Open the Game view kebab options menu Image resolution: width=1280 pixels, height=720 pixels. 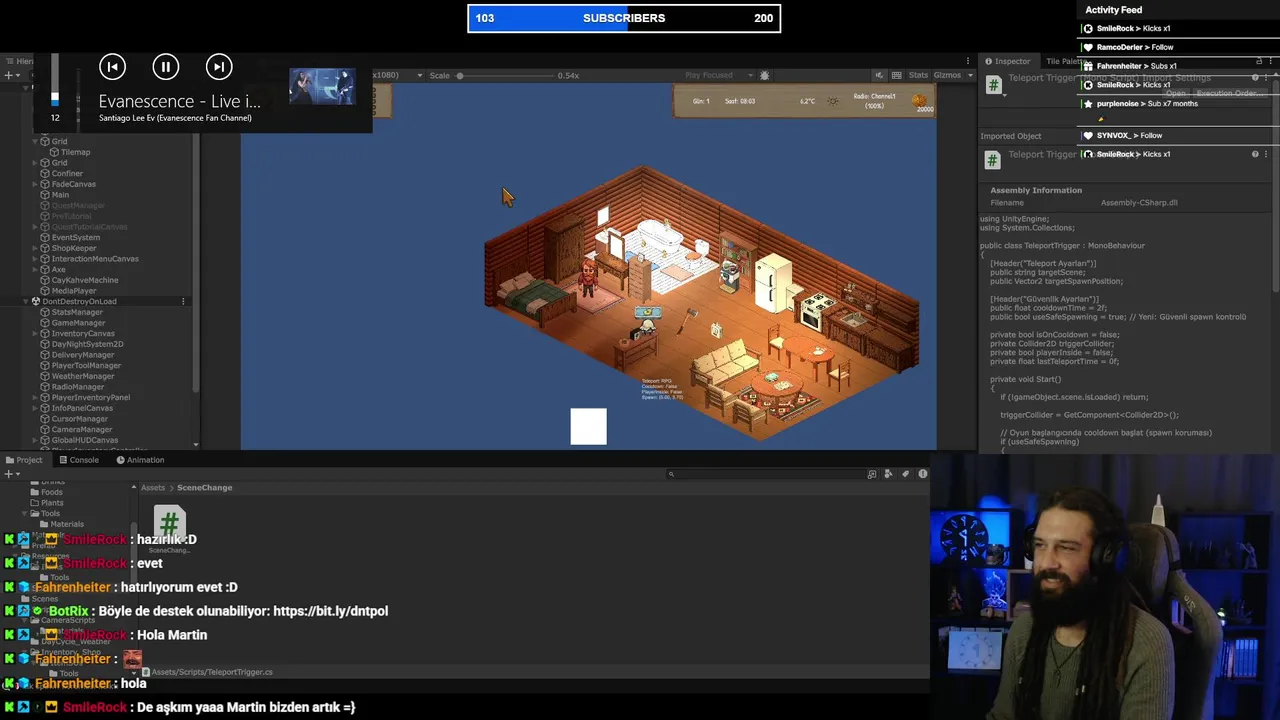pyautogui.click(x=967, y=61)
